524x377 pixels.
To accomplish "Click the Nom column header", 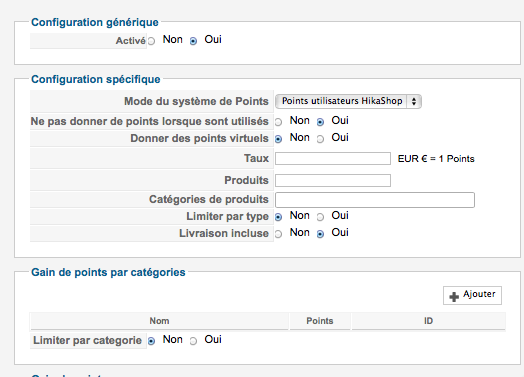I will pyautogui.click(x=159, y=321).
